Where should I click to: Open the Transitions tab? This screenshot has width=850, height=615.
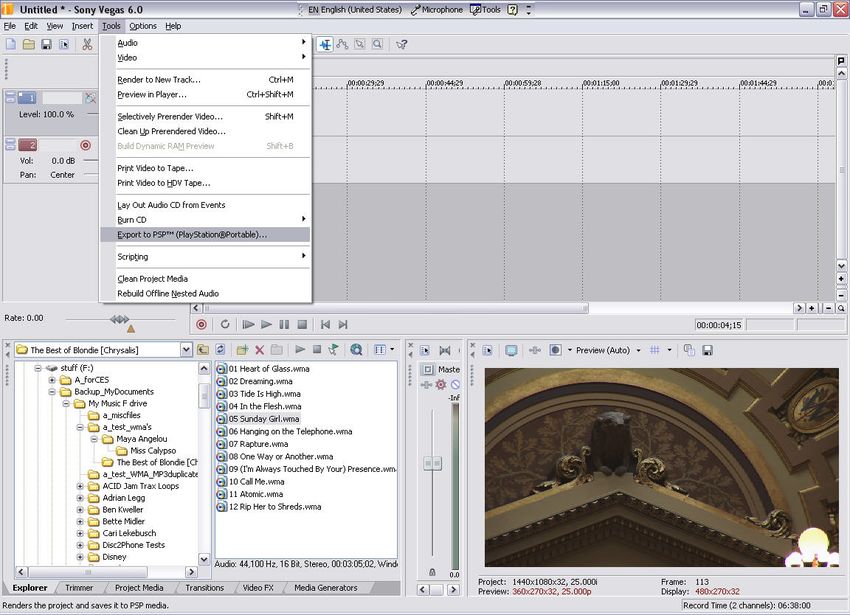204,588
